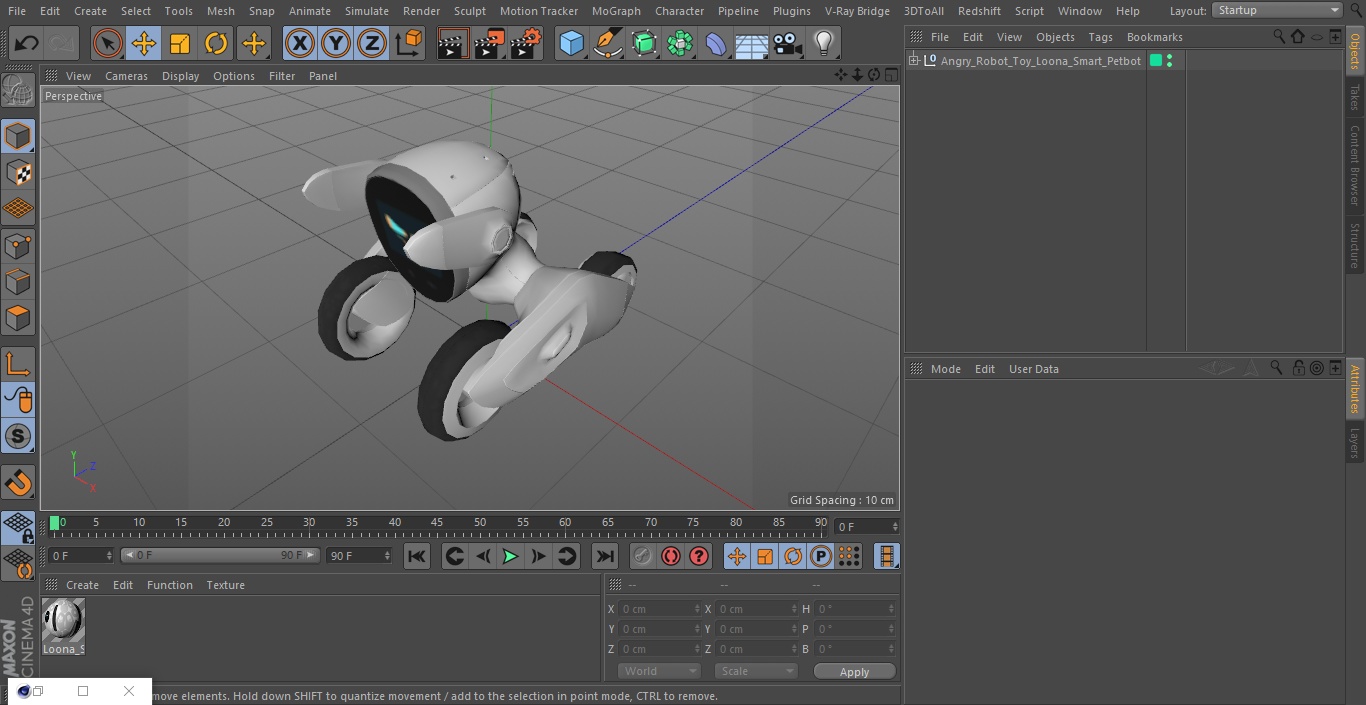Click the Play Forward button
Image resolution: width=1366 pixels, height=705 pixels.
tap(510, 556)
